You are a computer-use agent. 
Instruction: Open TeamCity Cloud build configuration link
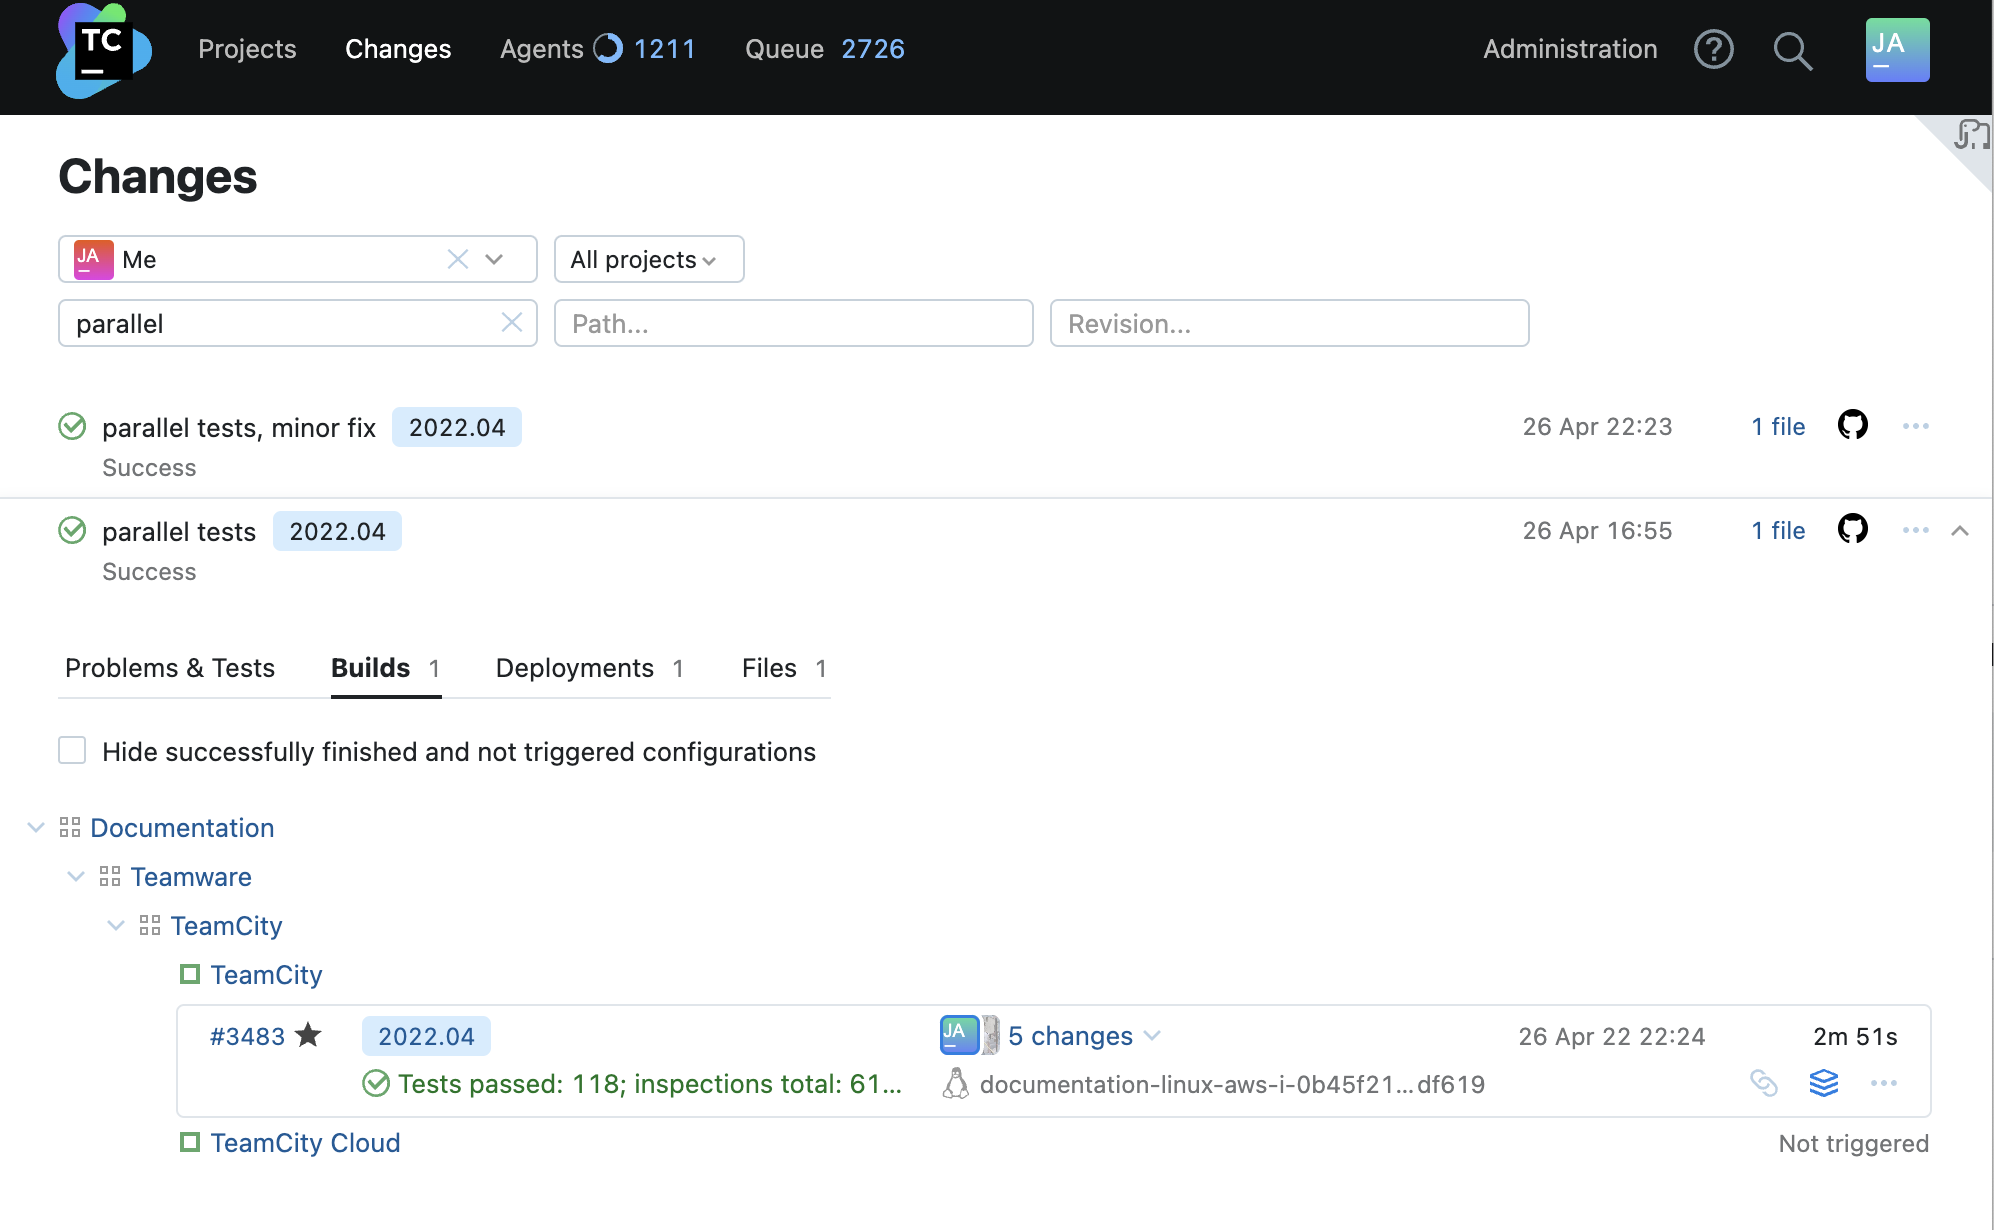305,1143
